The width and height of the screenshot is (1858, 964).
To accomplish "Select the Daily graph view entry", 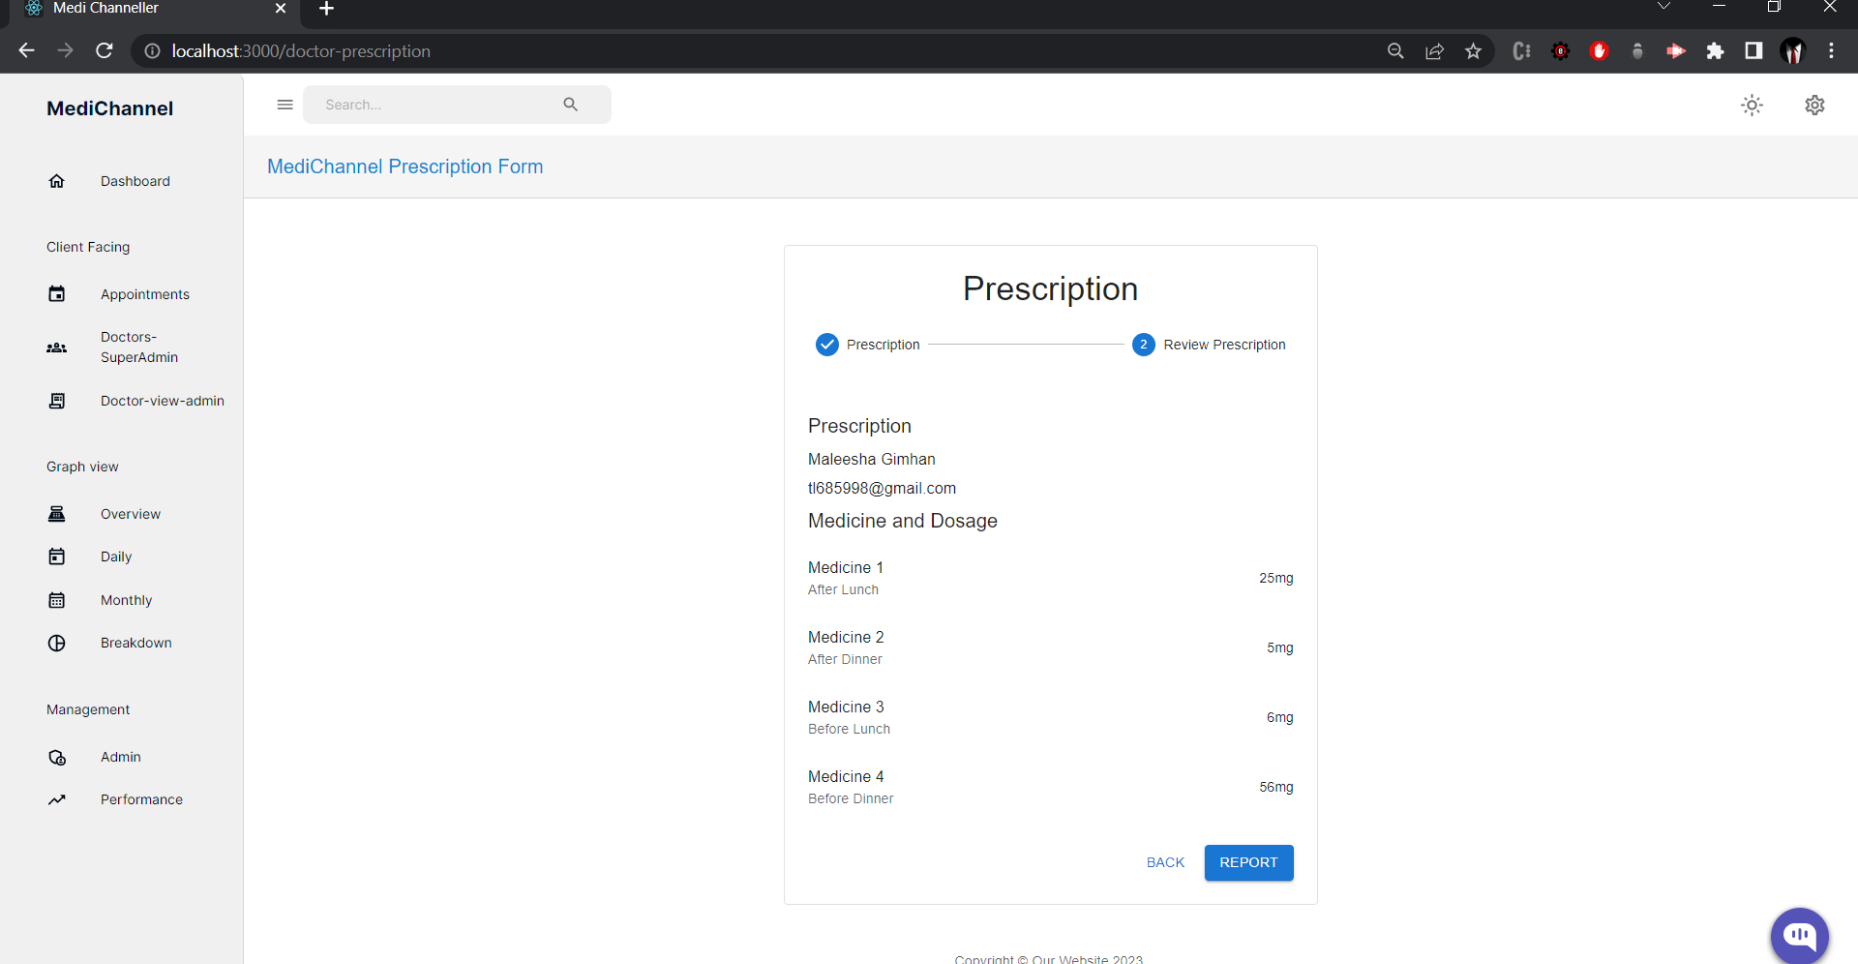I will pyautogui.click(x=116, y=556).
